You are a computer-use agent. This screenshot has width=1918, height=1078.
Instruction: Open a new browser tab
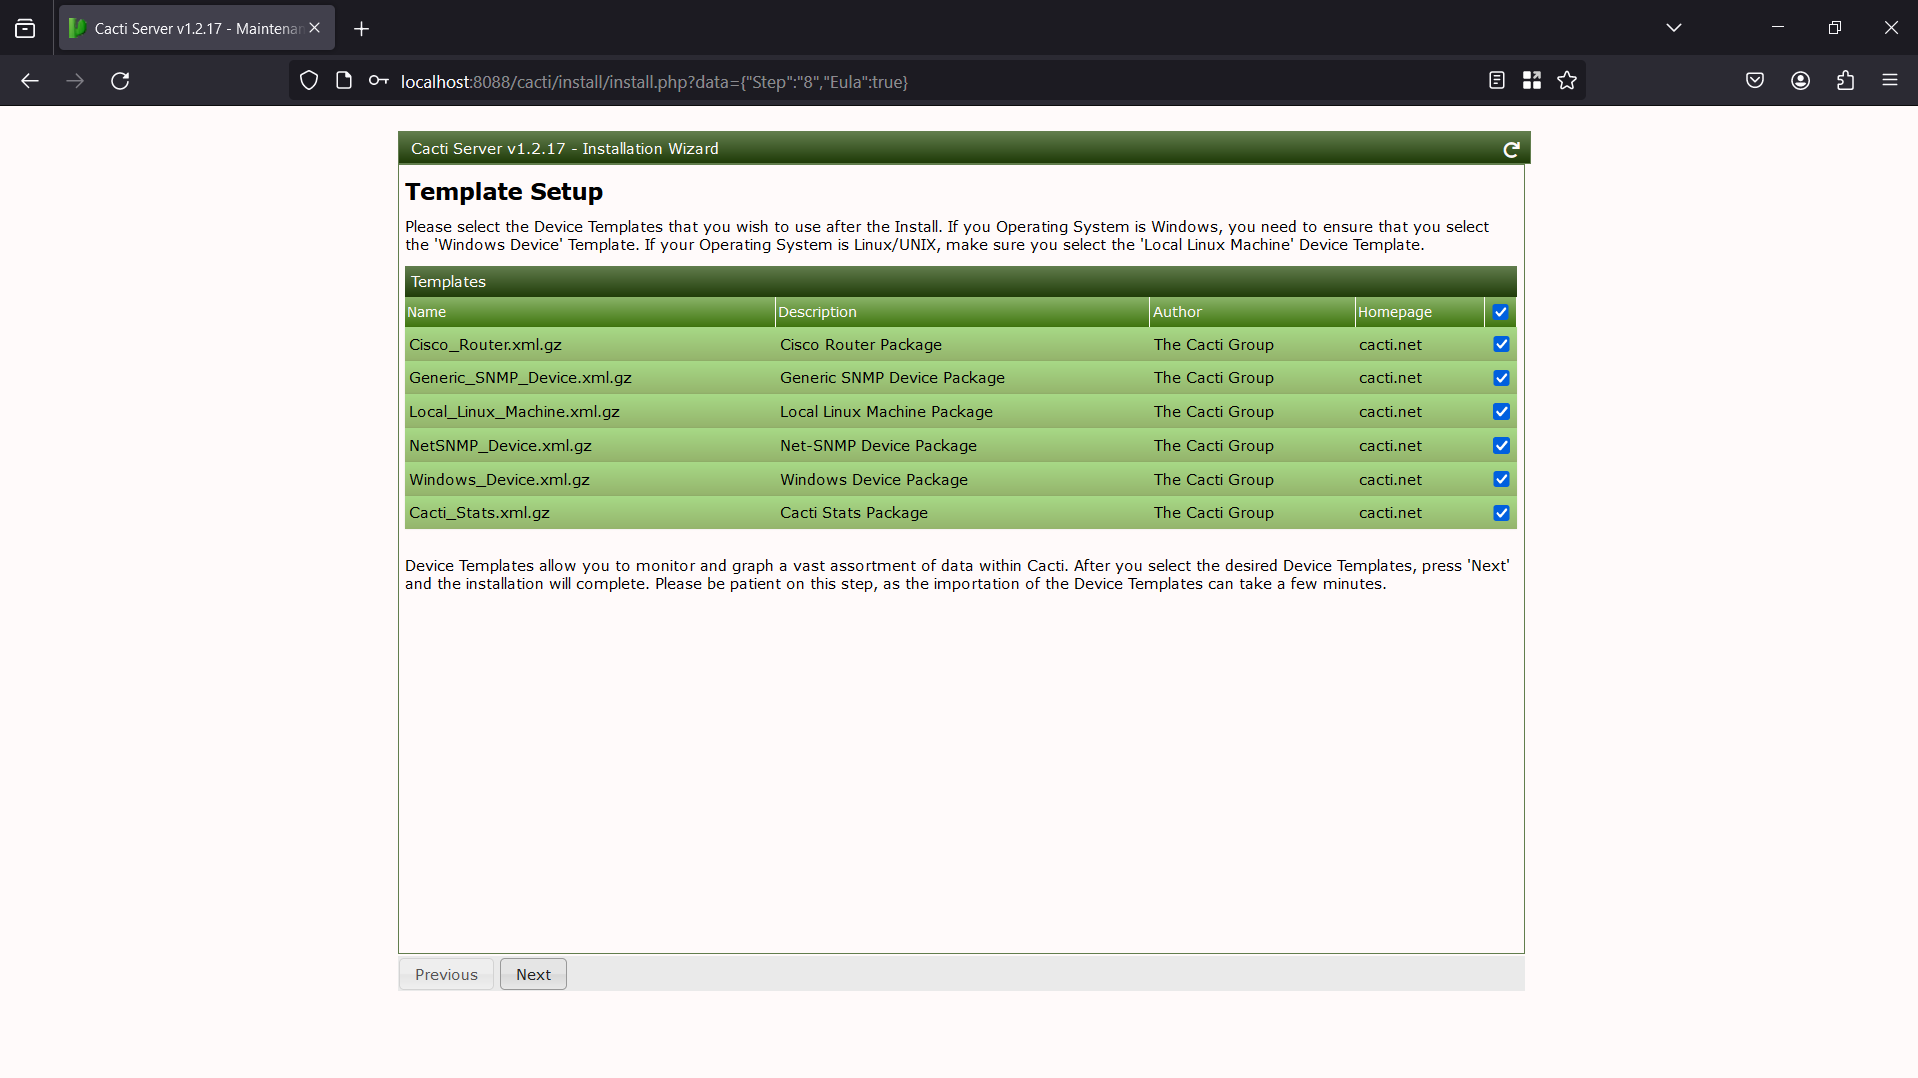point(361,29)
